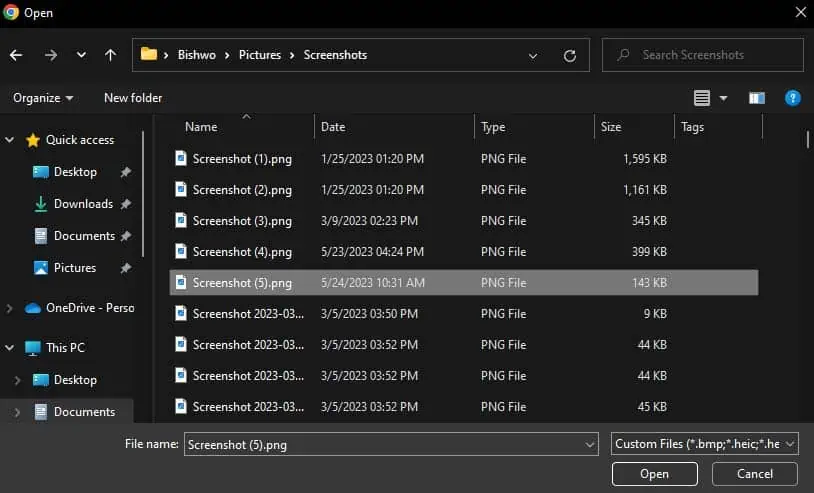Toggle the preview pane icon
814x493 pixels.
click(756, 98)
